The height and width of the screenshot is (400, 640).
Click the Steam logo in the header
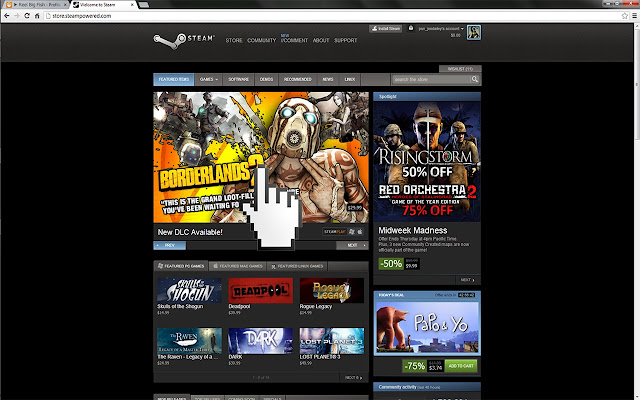click(184, 40)
